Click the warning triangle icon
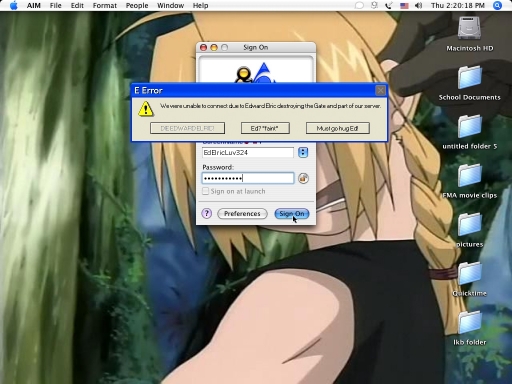Viewport: 512px width, 384px height. point(146,109)
